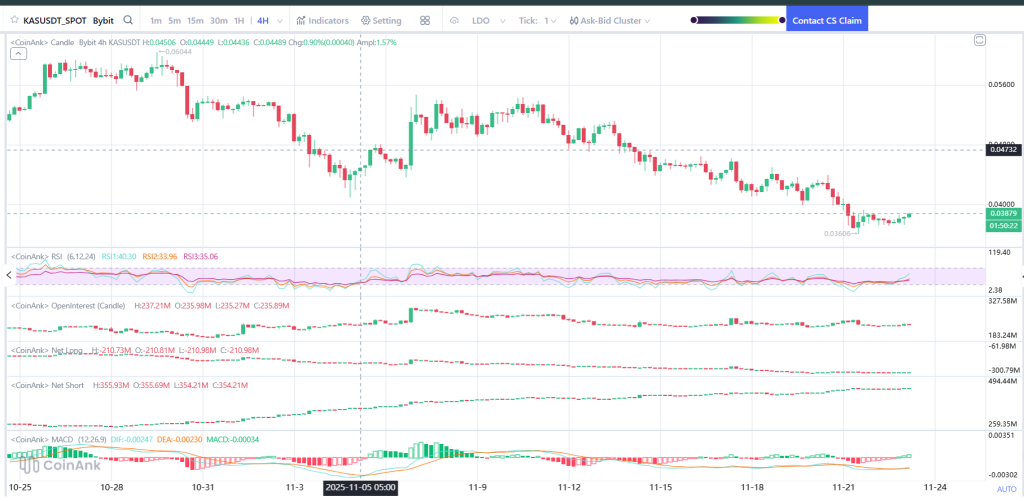Click the AUTO scale button
This screenshot has width=1024, height=501.
coord(1006,489)
